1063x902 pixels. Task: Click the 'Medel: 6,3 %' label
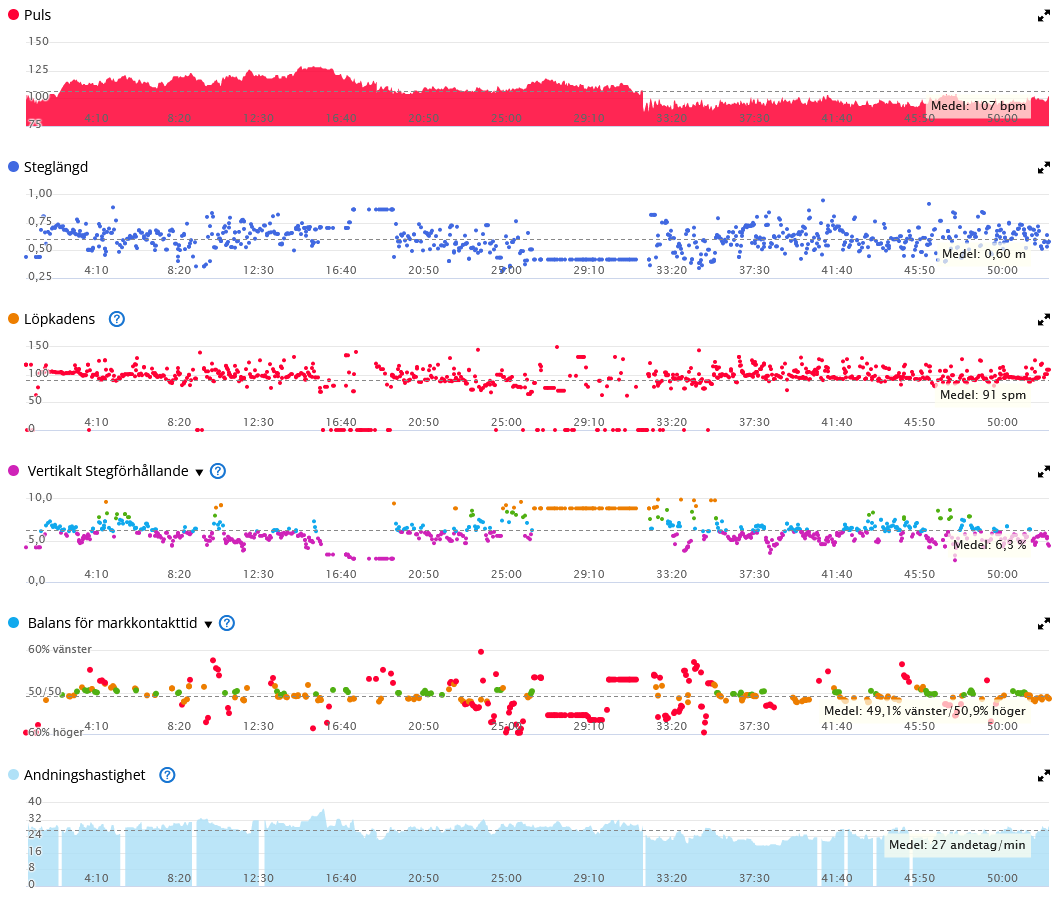[x=990, y=544]
